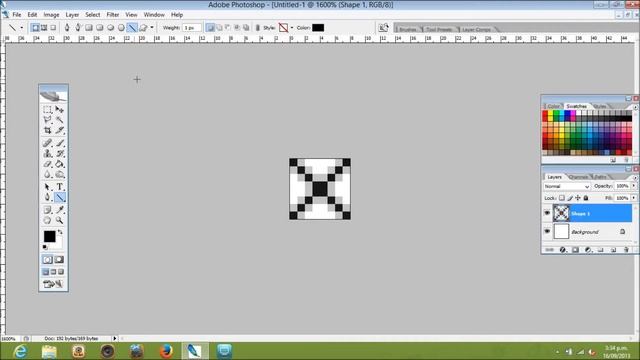The image size is (640, 360).
Task: Select the Eraser tool
Action: point(47,164)
